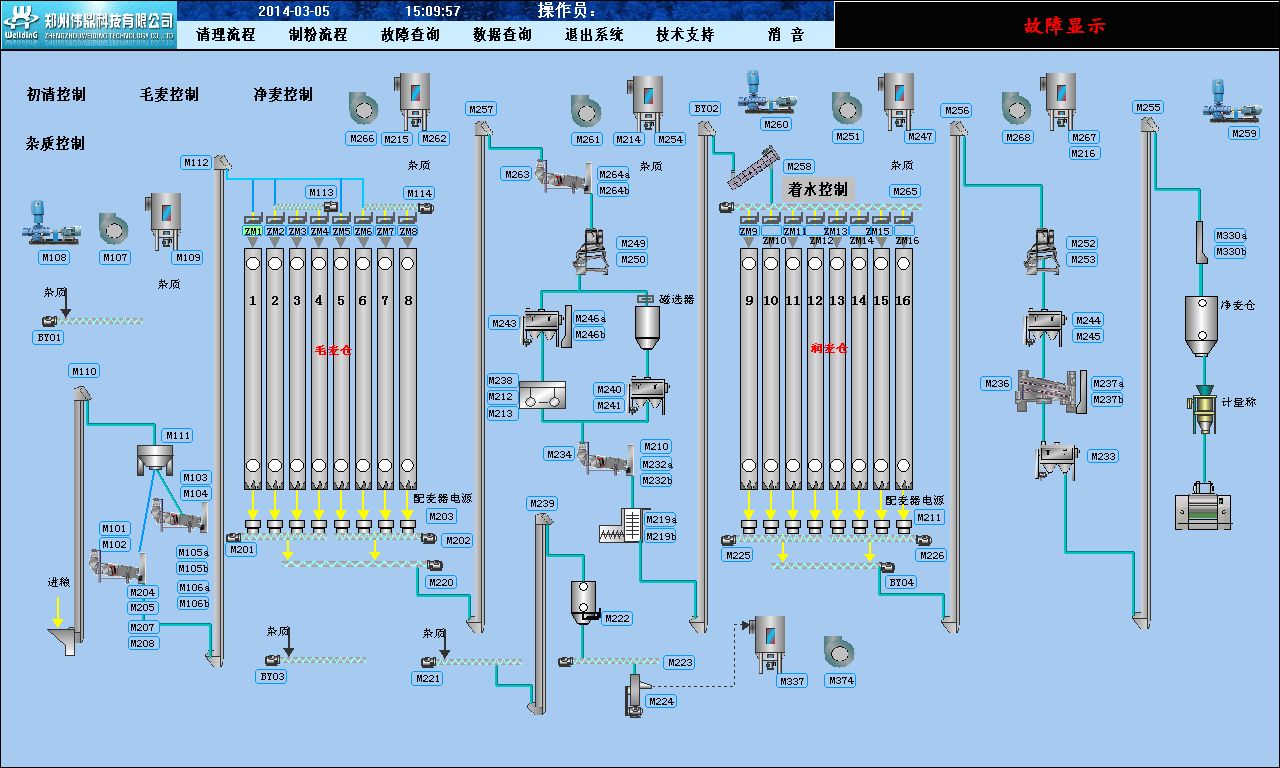
Task: Toggle the ZM2 silo gate
Action: [x=275, y=231]
